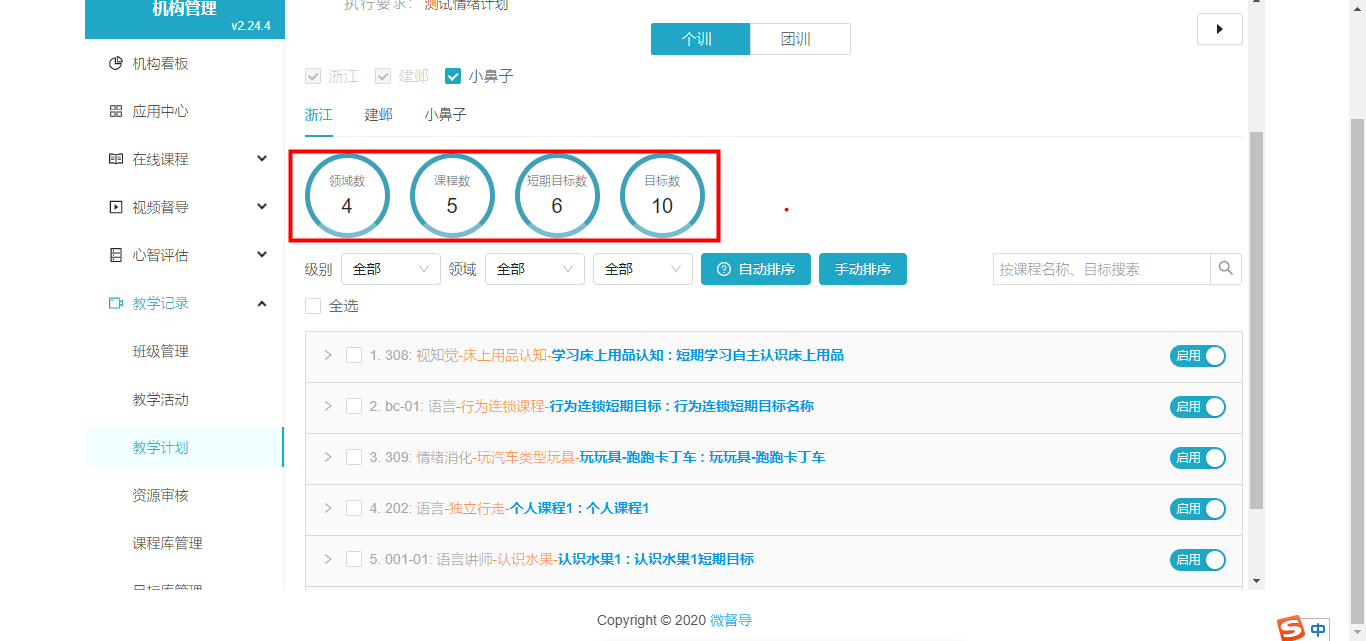
Task: Disable the 启用 switch for 独立行走
Action: pyautogui.click(x=1198, y=509)
